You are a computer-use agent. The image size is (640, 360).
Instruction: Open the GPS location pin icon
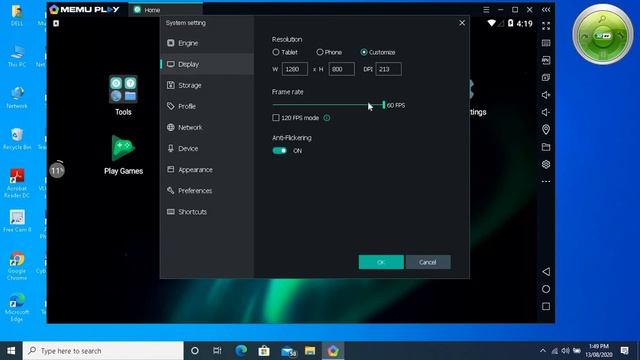(546, 130)
